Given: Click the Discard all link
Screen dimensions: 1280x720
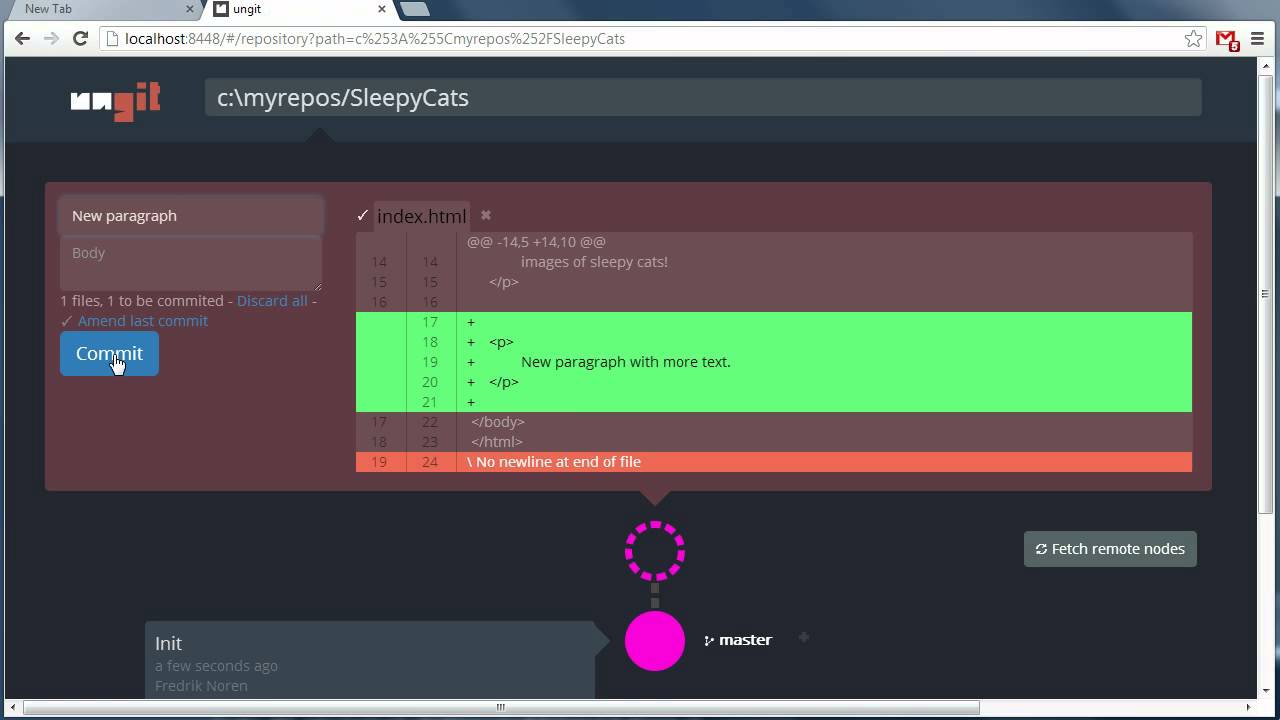Looking at the screenshot, I should coord(272,301).
